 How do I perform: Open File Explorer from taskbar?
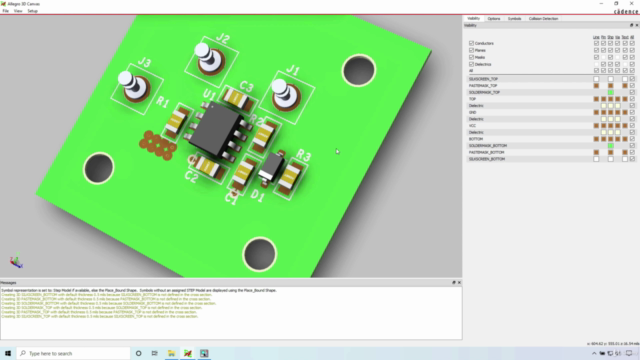tap(171, 353)
